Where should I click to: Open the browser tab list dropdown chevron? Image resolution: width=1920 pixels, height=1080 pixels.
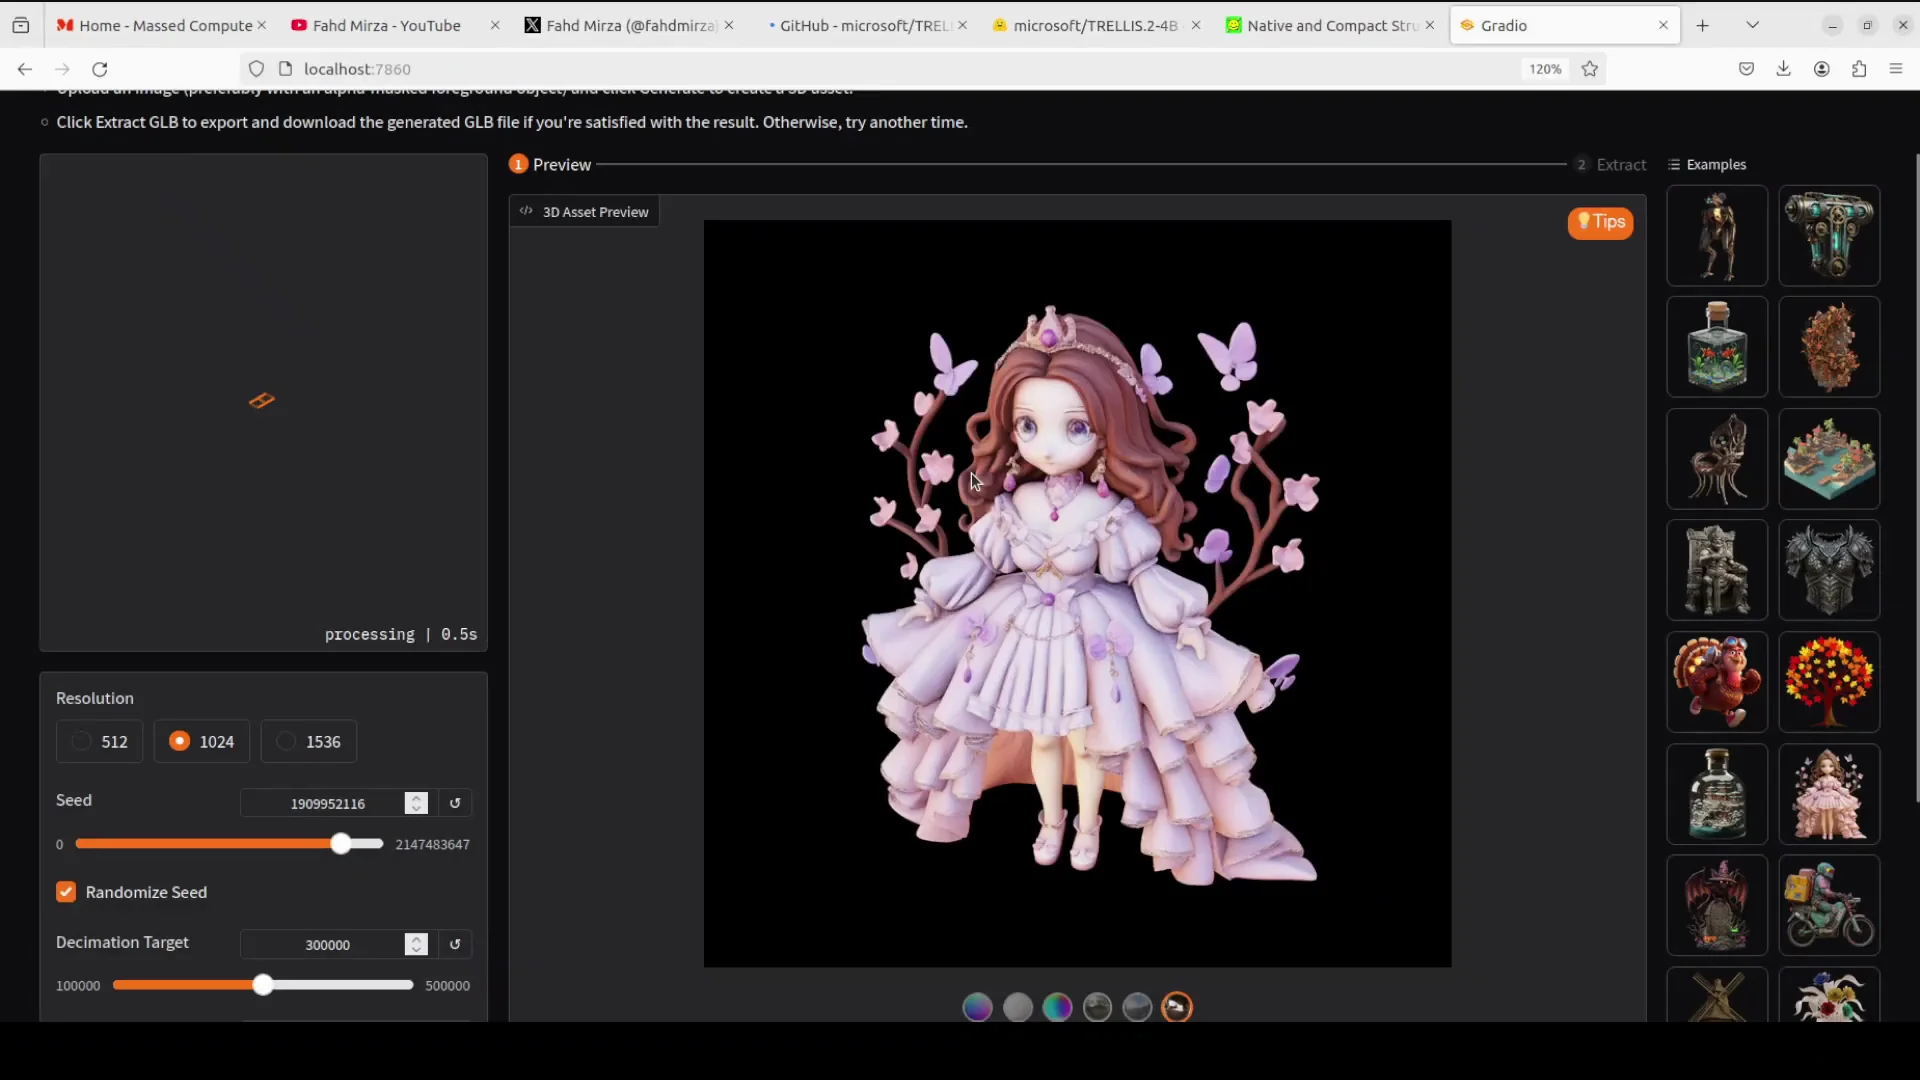[x=1752, y=25]
